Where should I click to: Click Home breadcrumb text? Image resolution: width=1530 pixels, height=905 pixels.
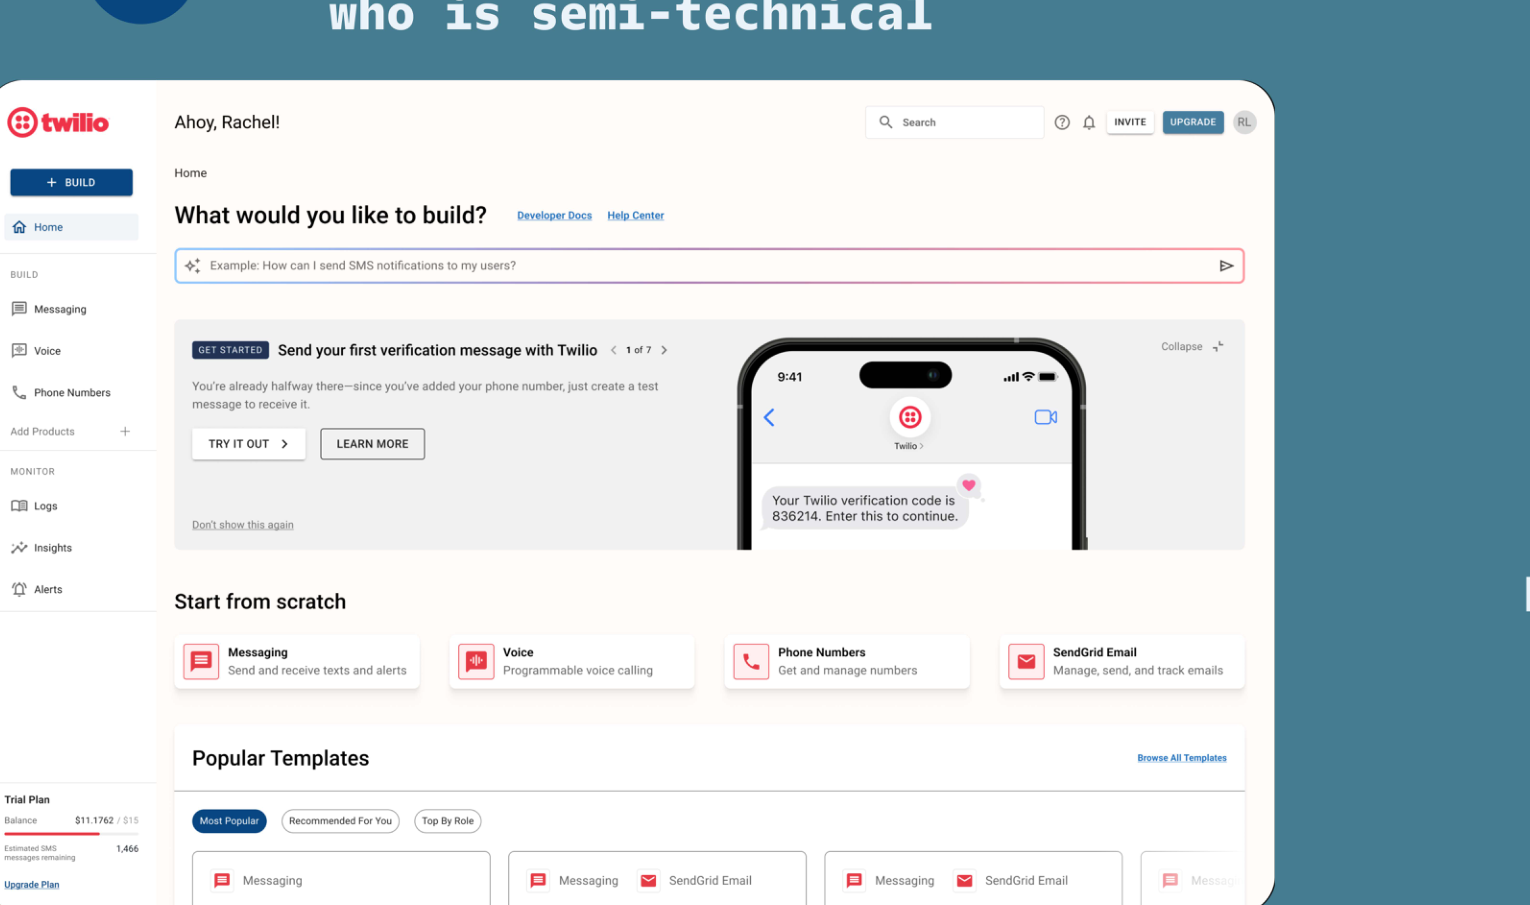[190, 173]
